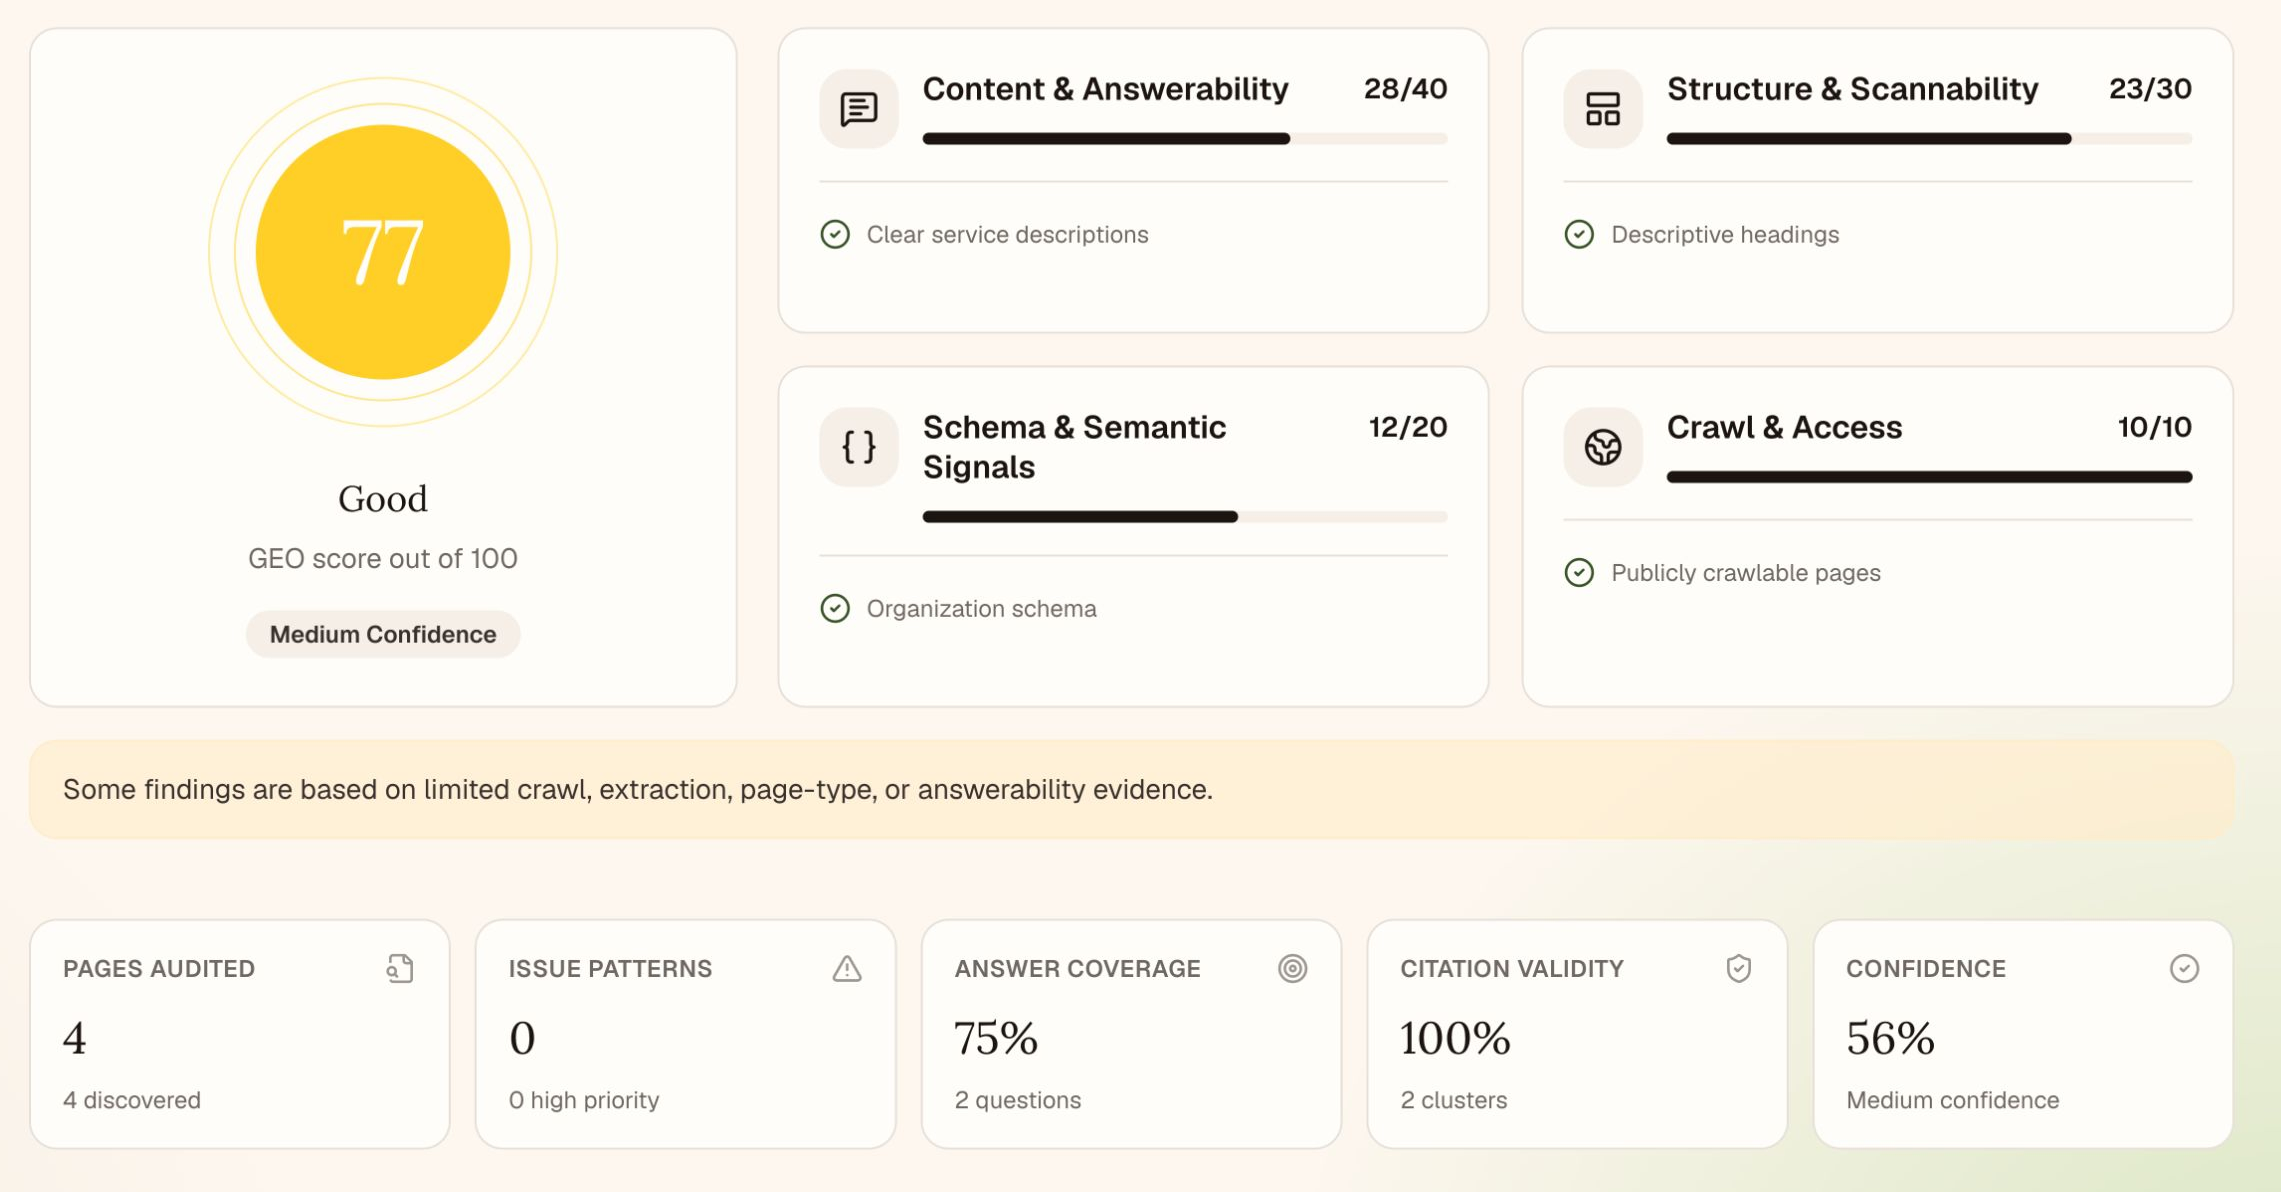This screenshot has height=1192, width=2281.
Task: Click the '2 clusters' text
Action: [1453, 1100]
